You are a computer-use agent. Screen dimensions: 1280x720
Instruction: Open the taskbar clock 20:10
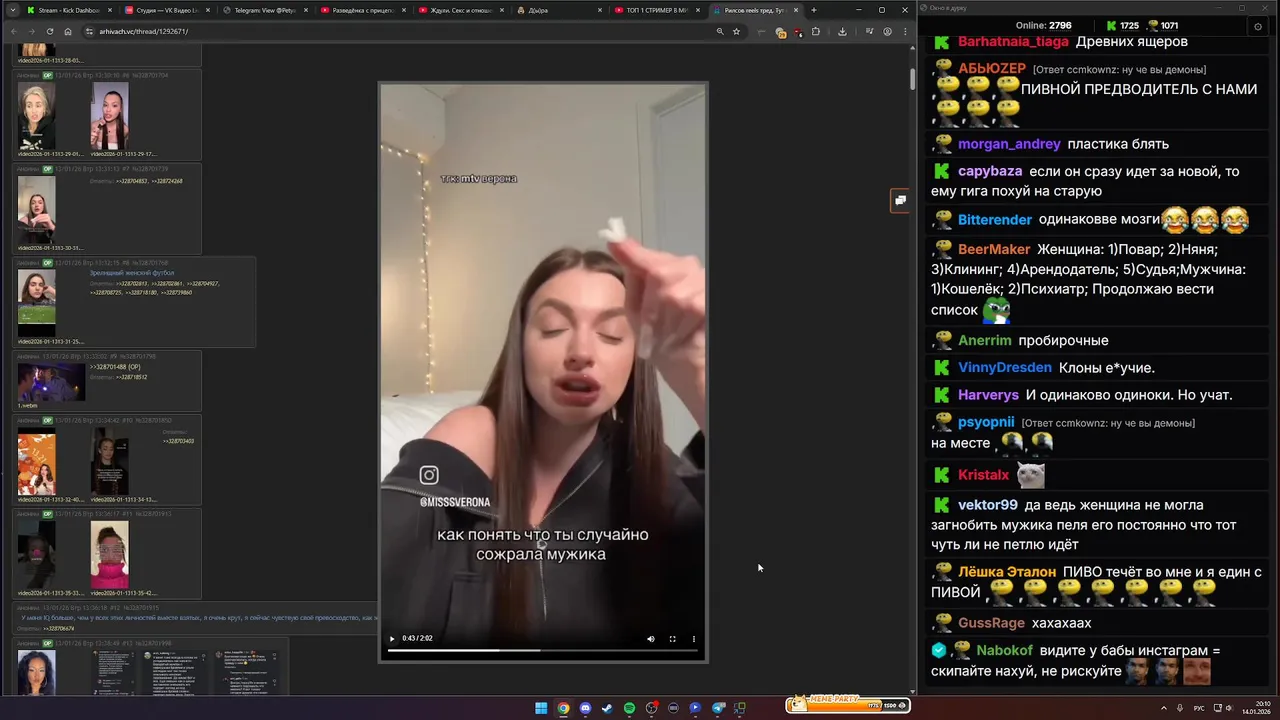tap(1255, 708)
